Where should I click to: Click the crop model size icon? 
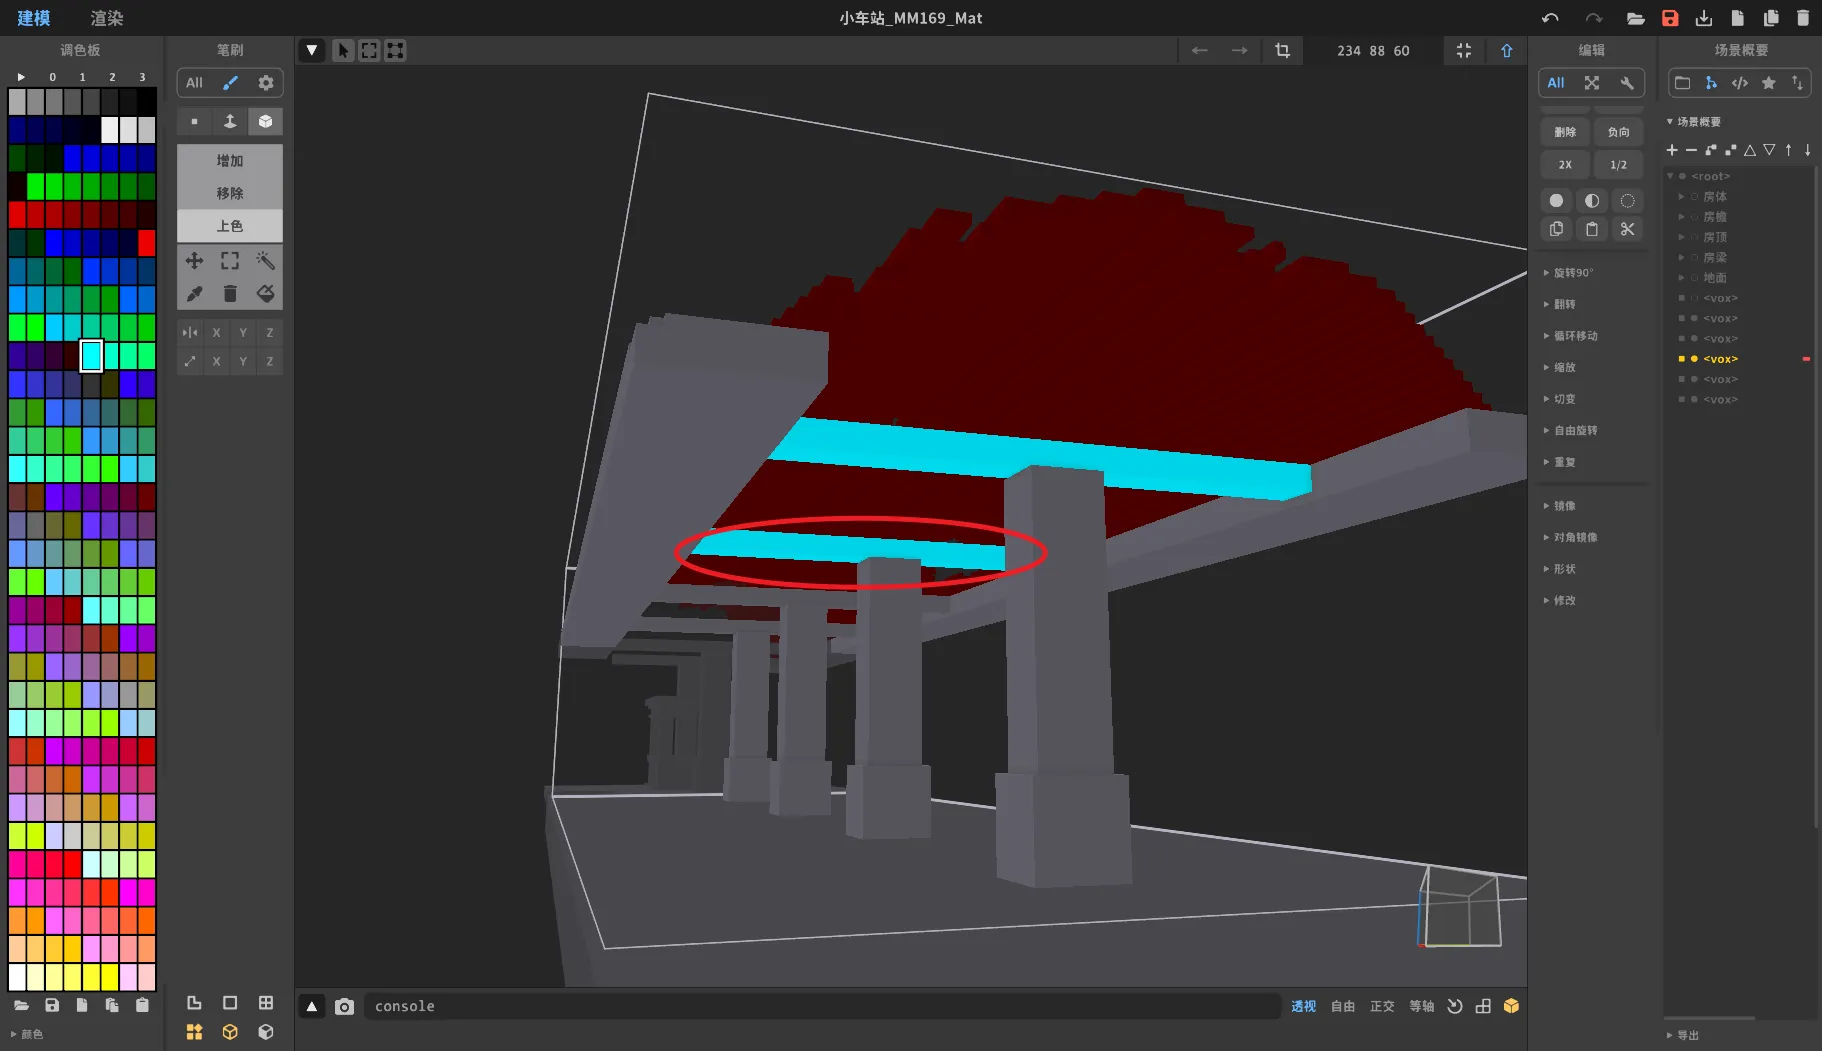coord(1282,50)
